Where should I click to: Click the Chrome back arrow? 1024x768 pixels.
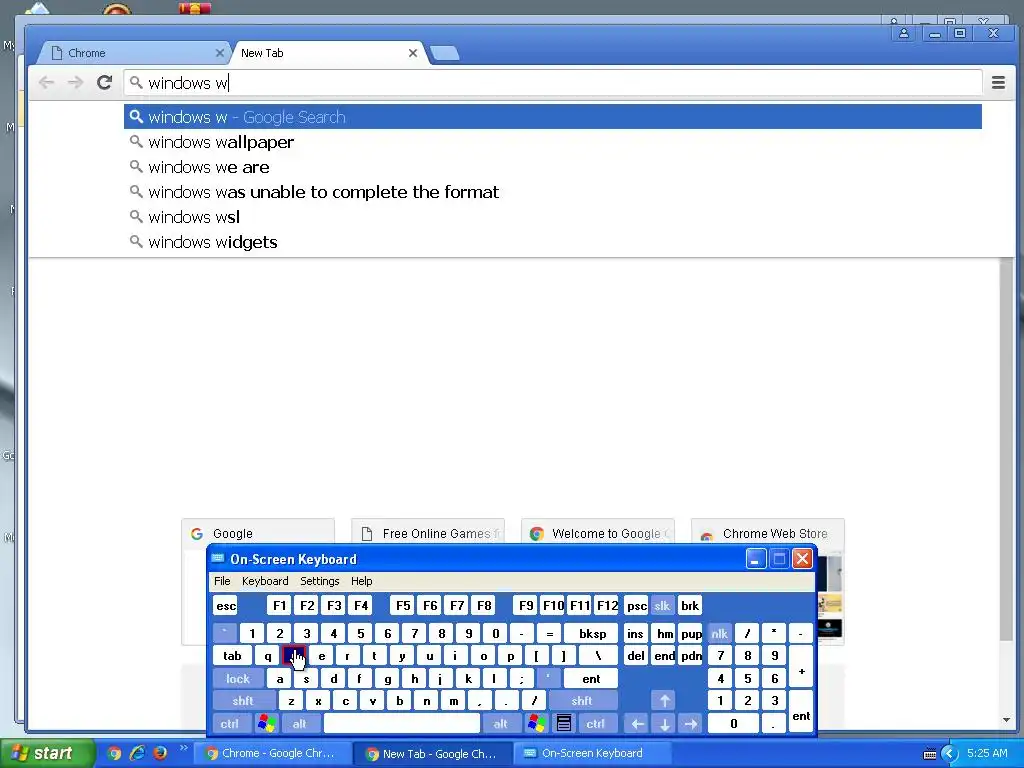click(46, 82)
